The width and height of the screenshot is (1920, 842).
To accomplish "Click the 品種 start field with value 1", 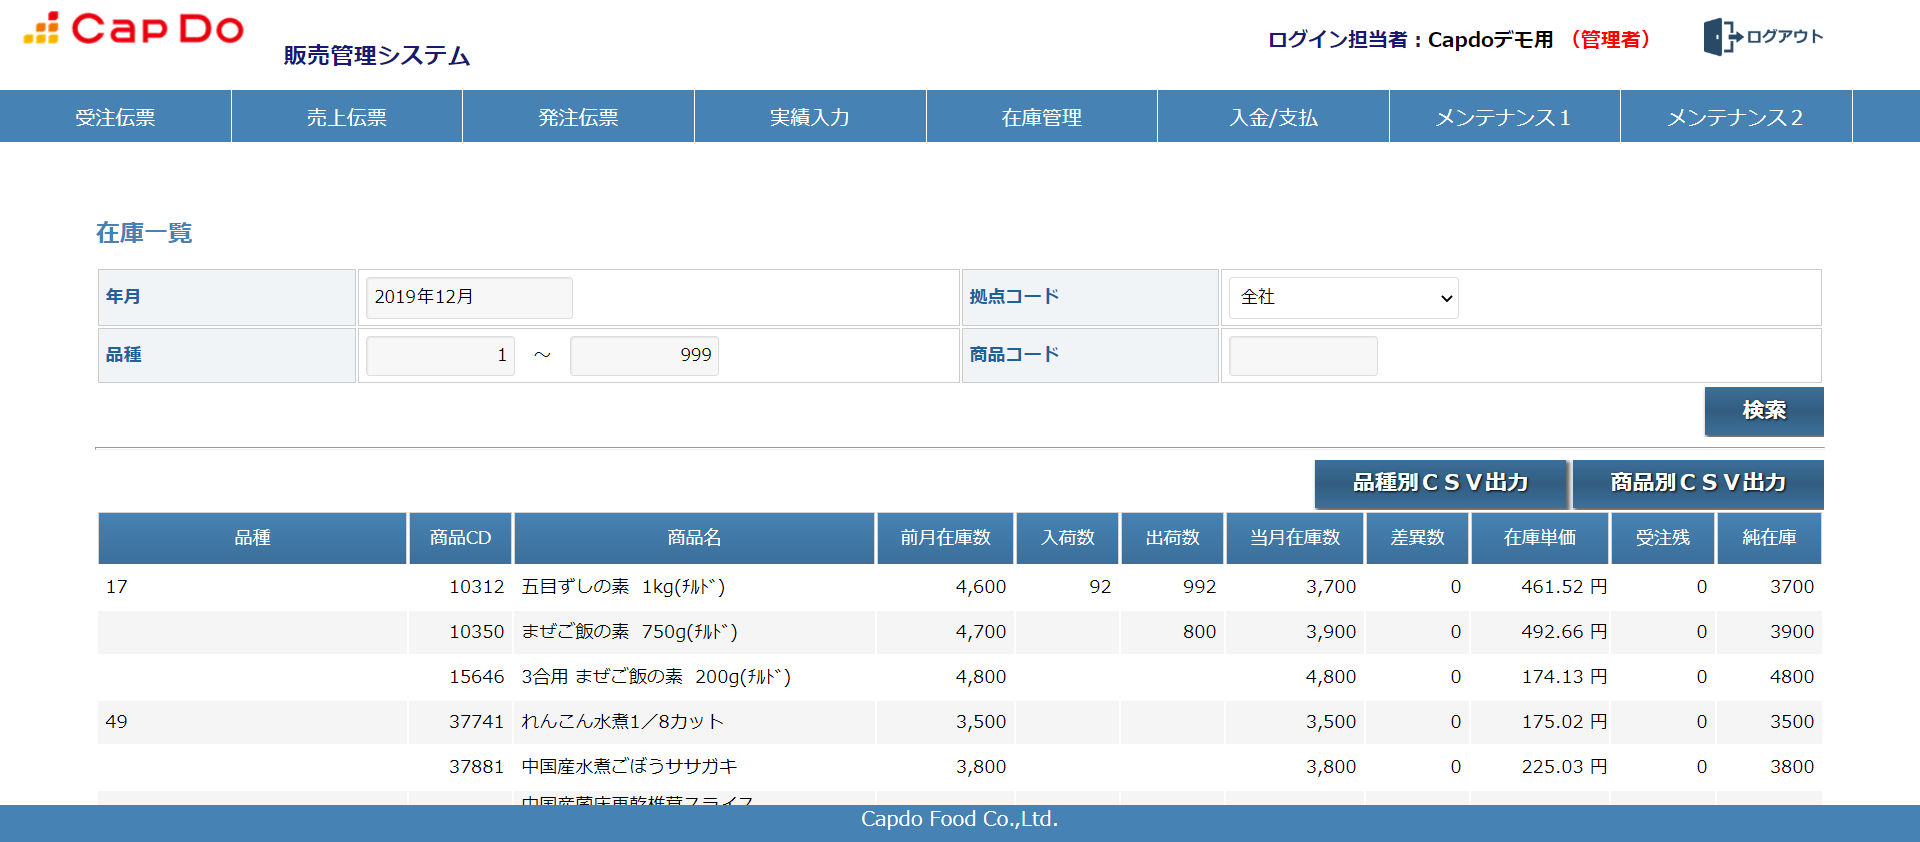I will [x=440, y=356].
